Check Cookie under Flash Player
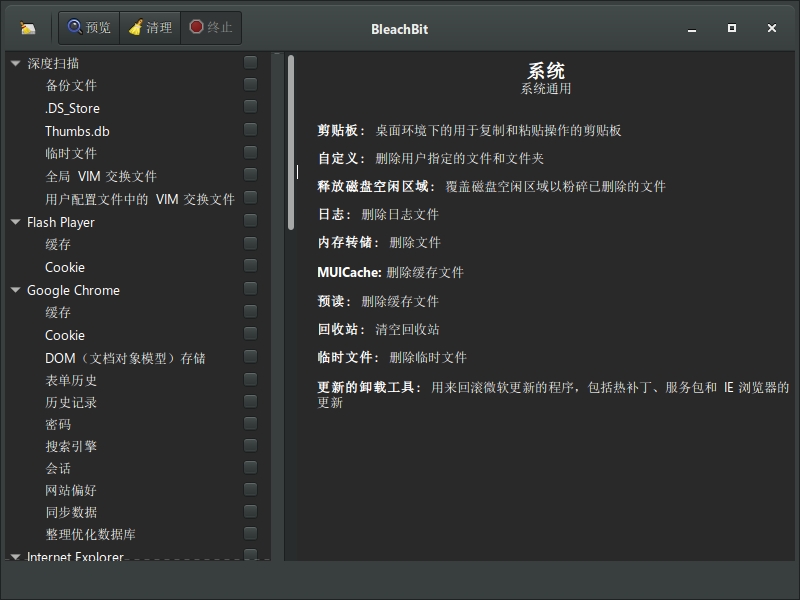The height and width of the screenshot is (600, 800). pos(251,267)
